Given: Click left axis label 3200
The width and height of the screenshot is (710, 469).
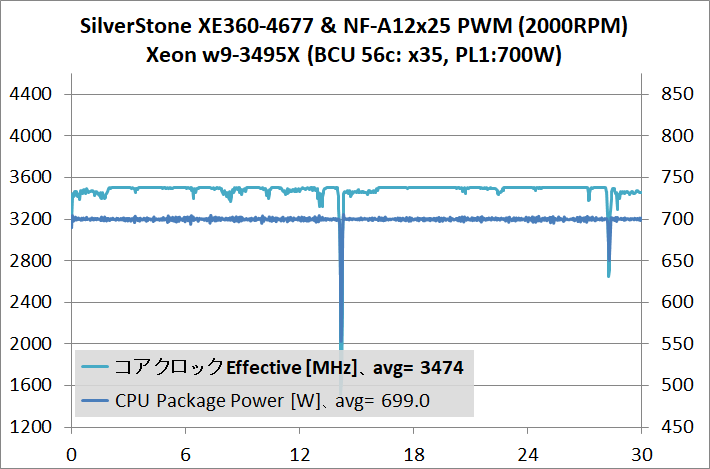Looking at the screenshot, I should (x=30, y=219).
